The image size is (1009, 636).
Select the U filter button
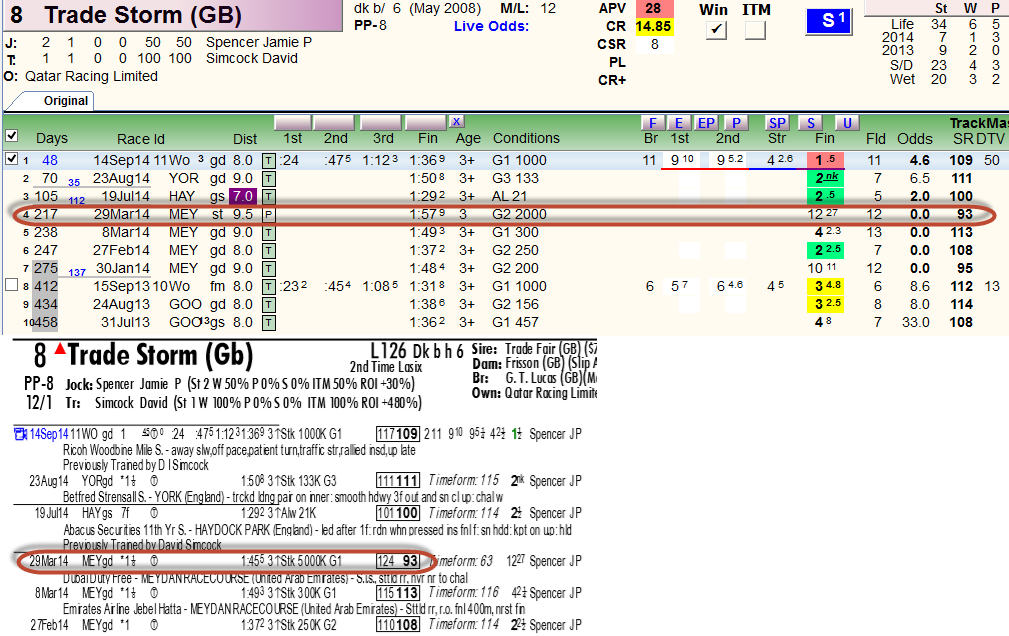[x=847, y=123]
